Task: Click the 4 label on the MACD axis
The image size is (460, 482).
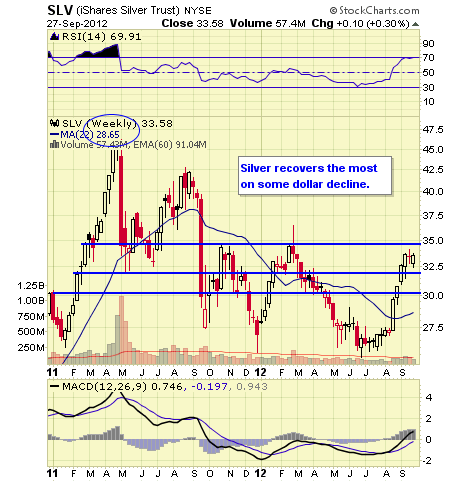Action: [x=429, y=398]
